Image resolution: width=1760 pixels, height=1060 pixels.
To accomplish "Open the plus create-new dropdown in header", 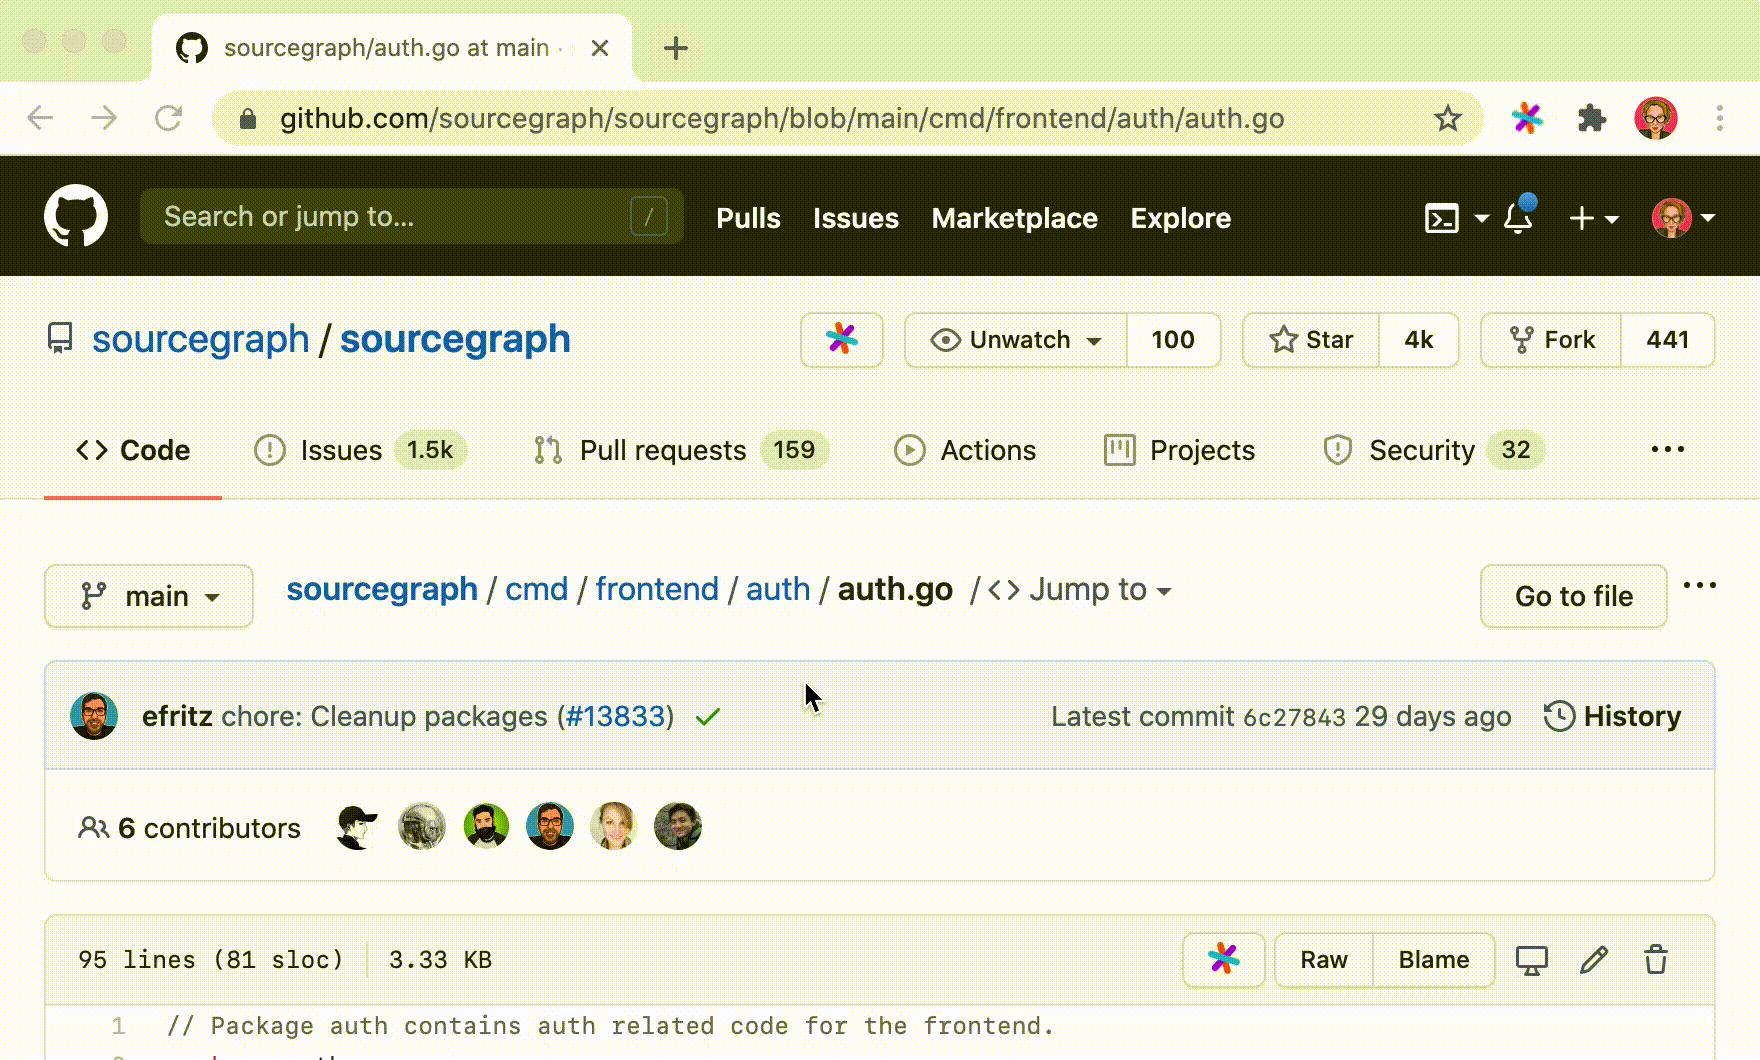I will [x=1594, y=217].
